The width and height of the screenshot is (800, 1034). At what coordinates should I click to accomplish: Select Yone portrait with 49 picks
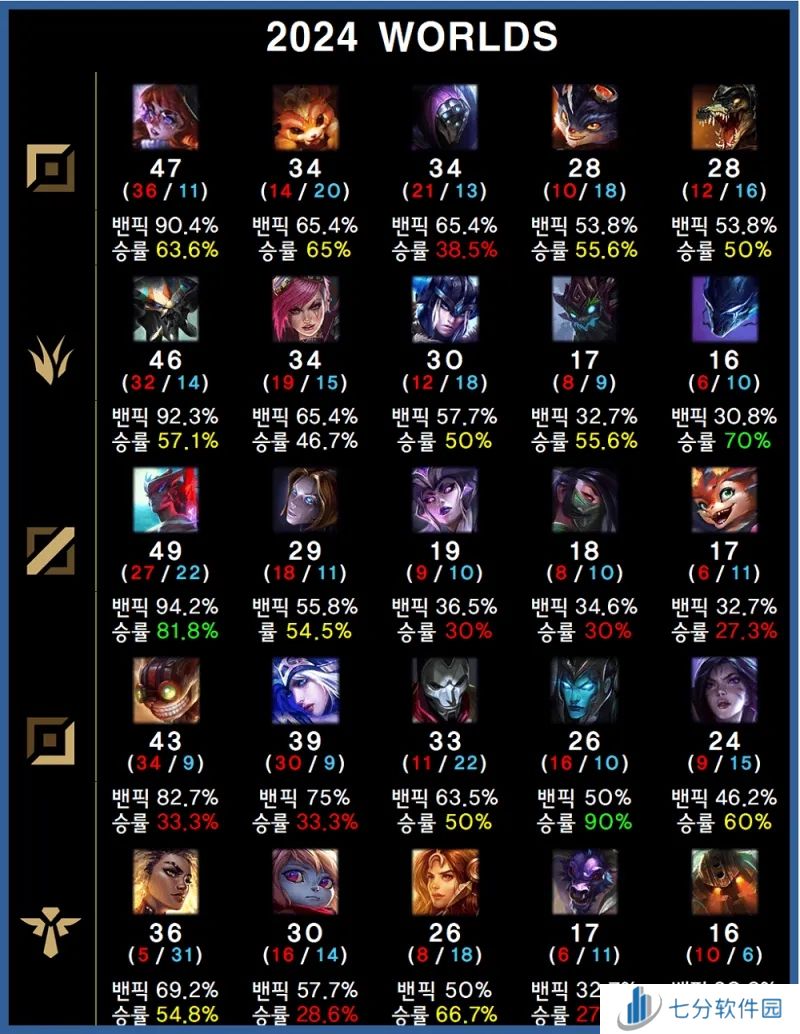click(166, 499)
